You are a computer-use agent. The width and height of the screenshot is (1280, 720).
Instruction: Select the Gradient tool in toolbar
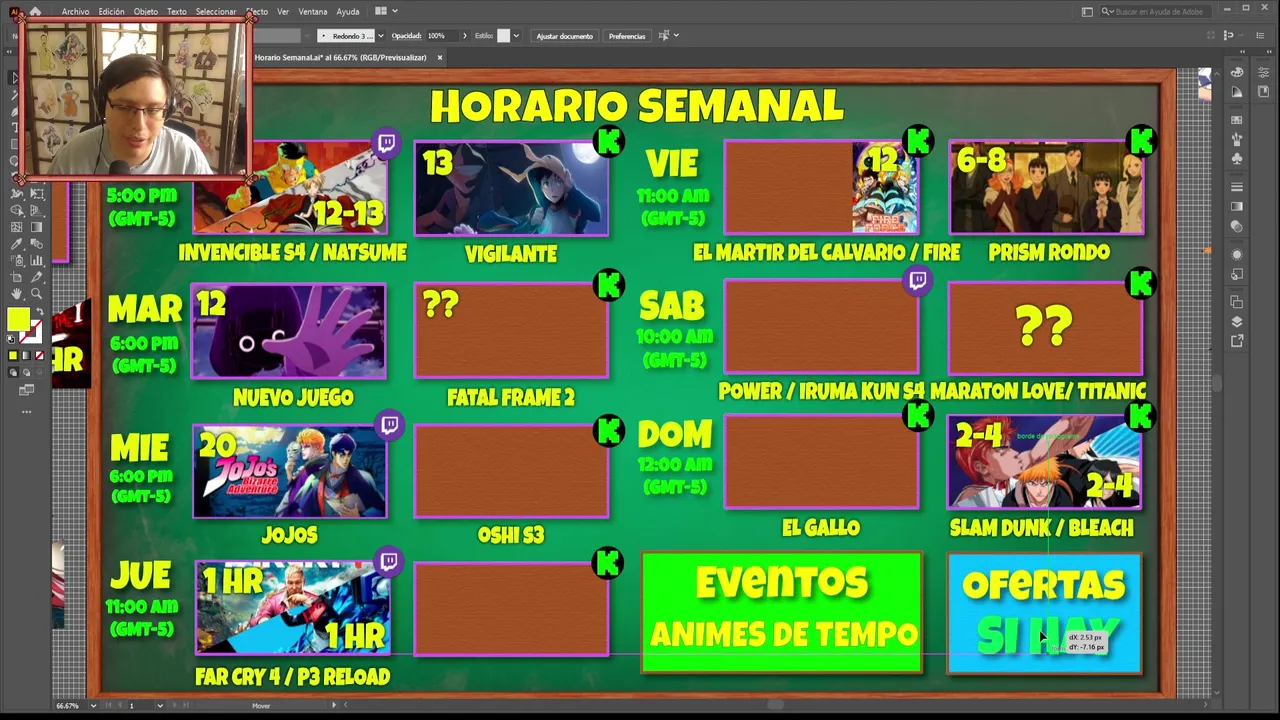(37, 227)
